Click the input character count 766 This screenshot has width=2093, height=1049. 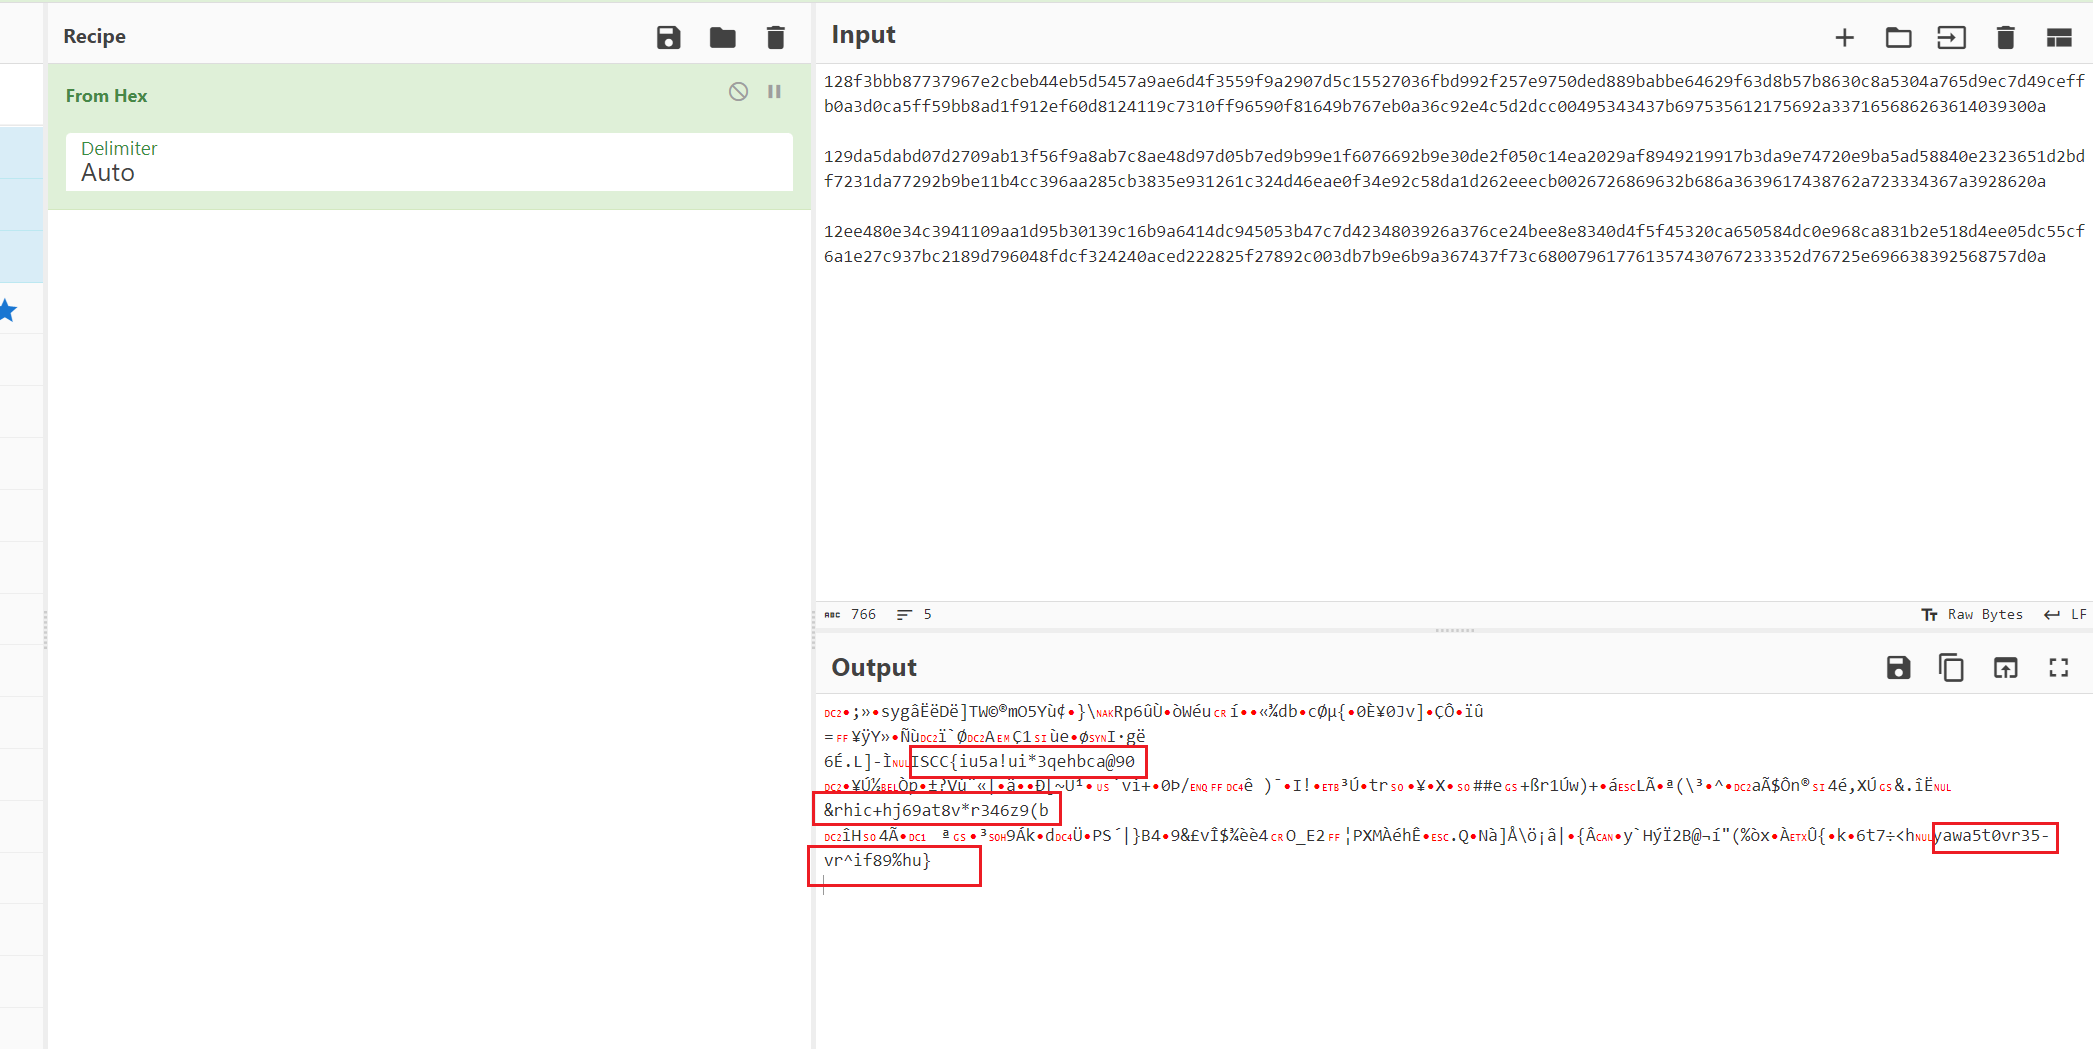(x=851, y=614)
